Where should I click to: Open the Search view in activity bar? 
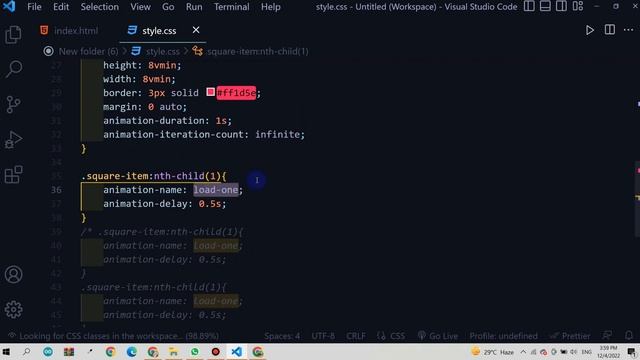[13, 69]
